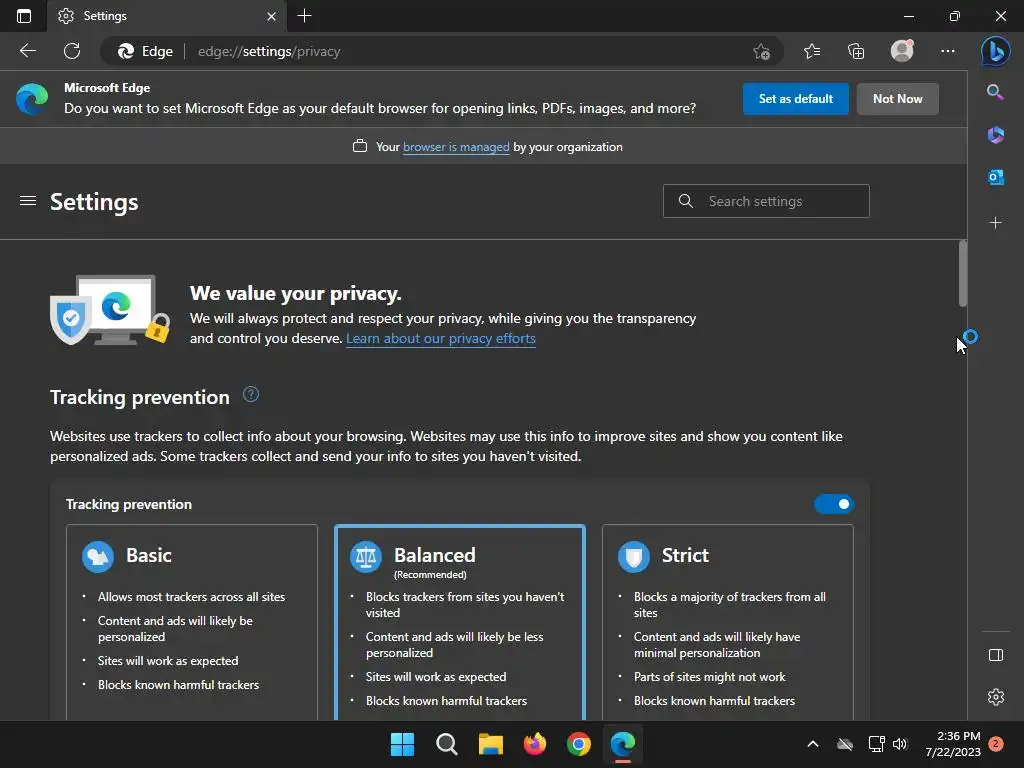Open sidebar Search icon
Screen dimensions: 1024x768
[x=995, y=92]
